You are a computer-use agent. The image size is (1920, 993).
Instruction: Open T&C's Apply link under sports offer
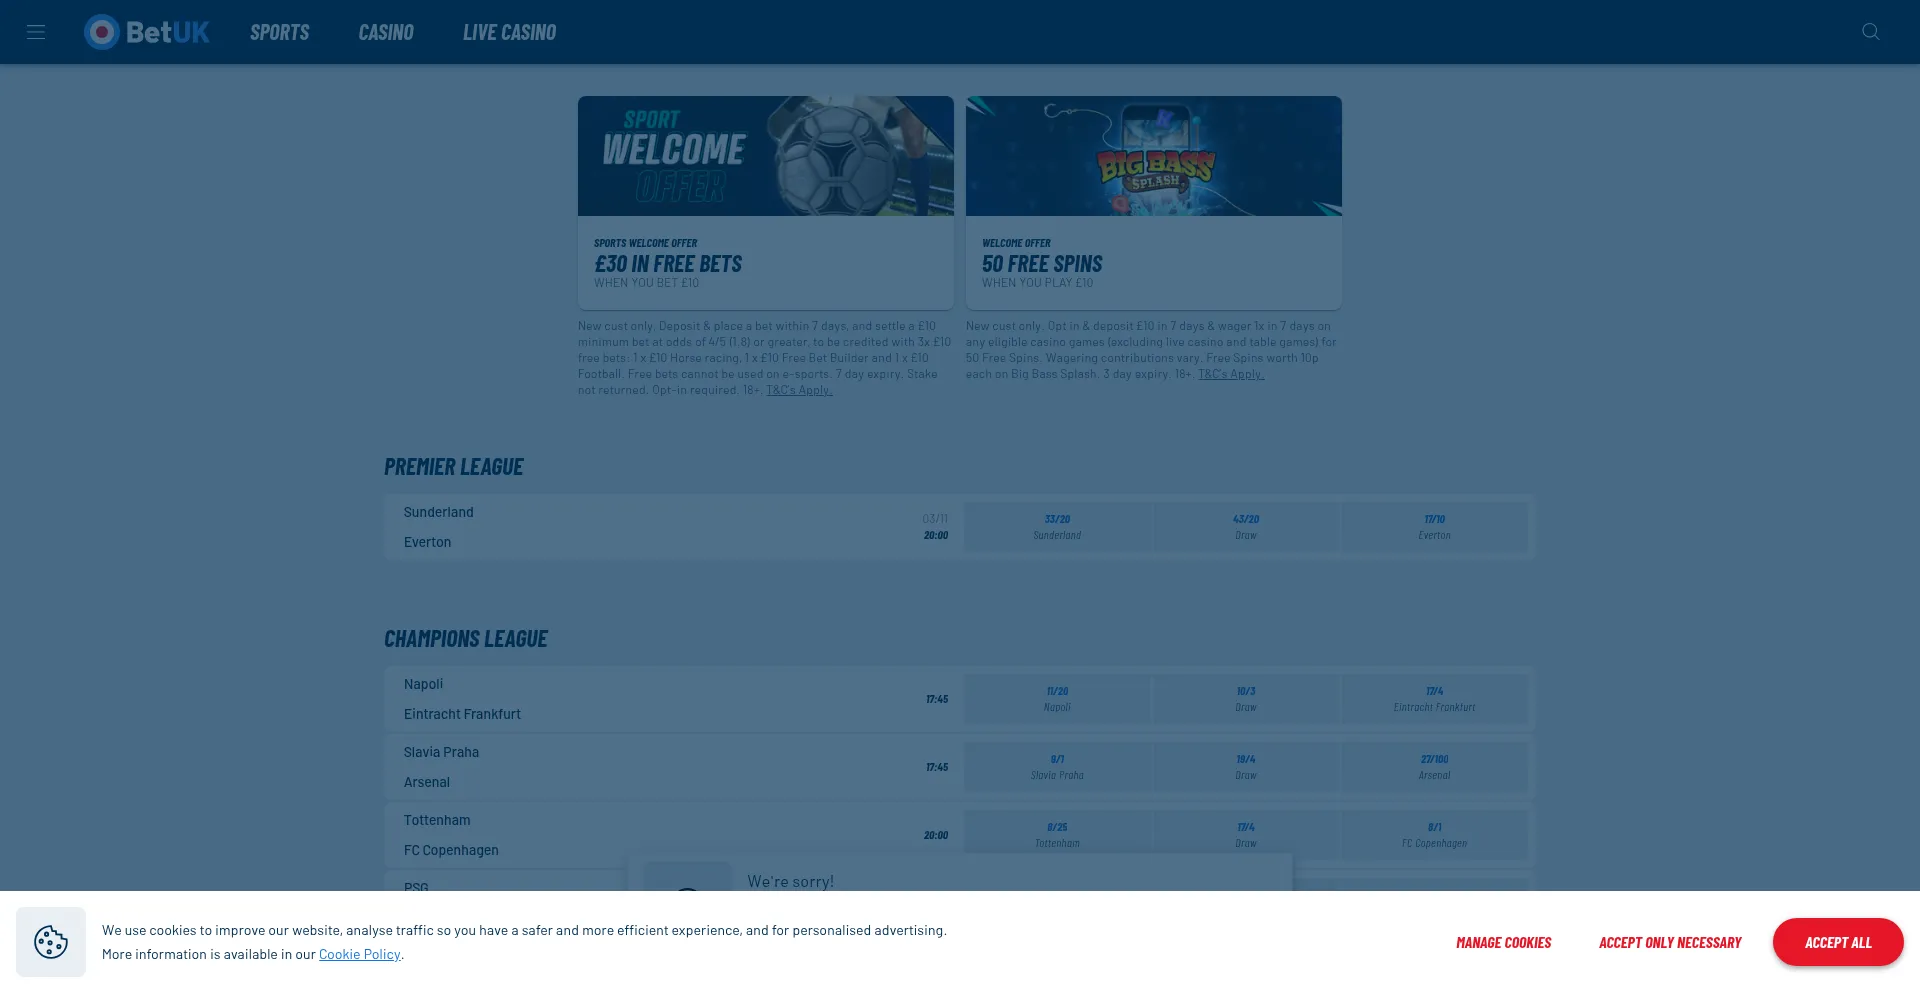pyautogui.click(x=798, y=390)
